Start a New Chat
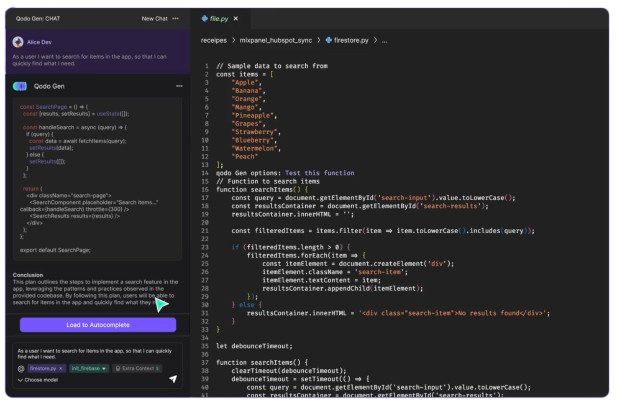The image size is (617, 404). tap(155, 18)
